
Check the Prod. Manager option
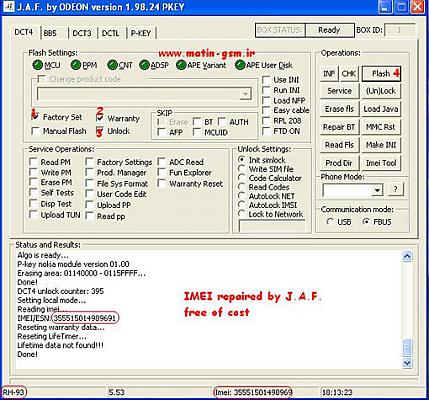click(89, 173)
